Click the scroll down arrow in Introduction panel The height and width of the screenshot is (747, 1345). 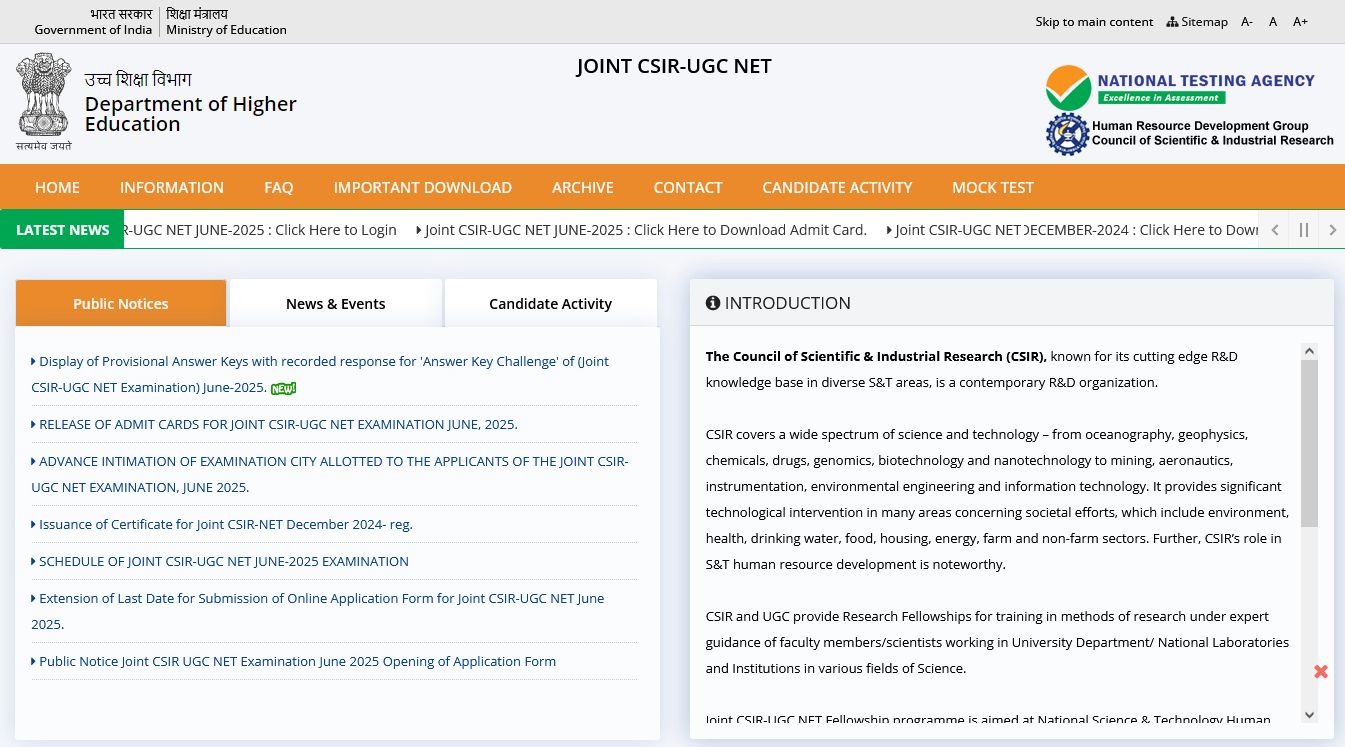[1309, 714]
